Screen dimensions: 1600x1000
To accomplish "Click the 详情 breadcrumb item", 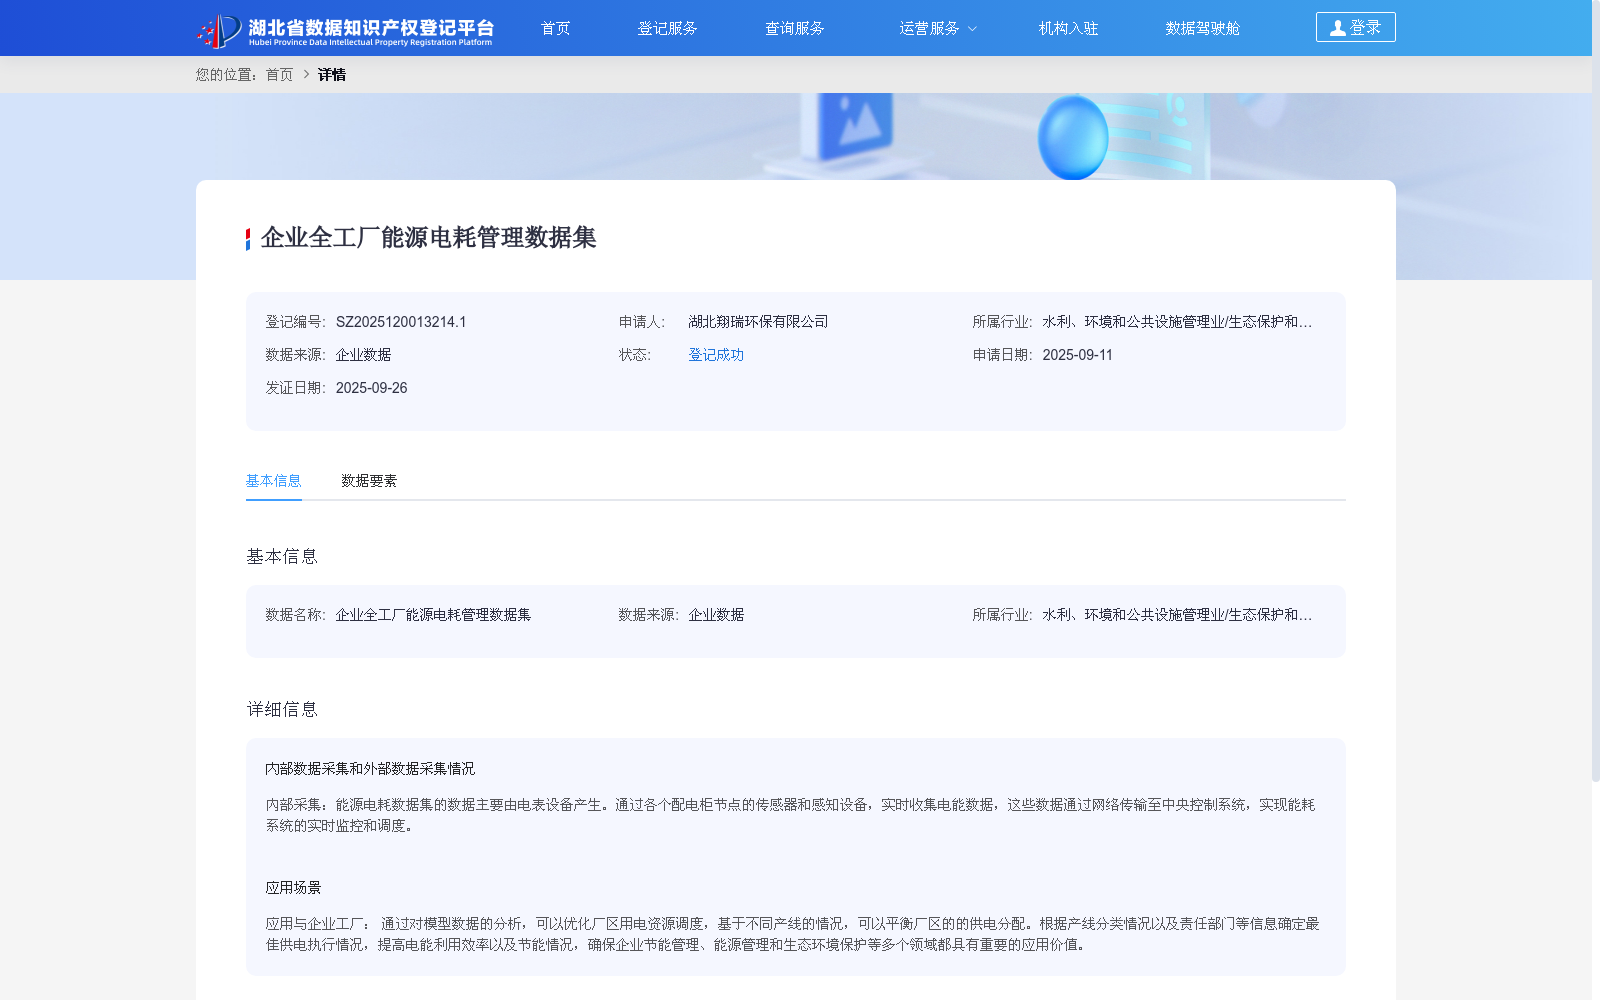I will (332, 74).
